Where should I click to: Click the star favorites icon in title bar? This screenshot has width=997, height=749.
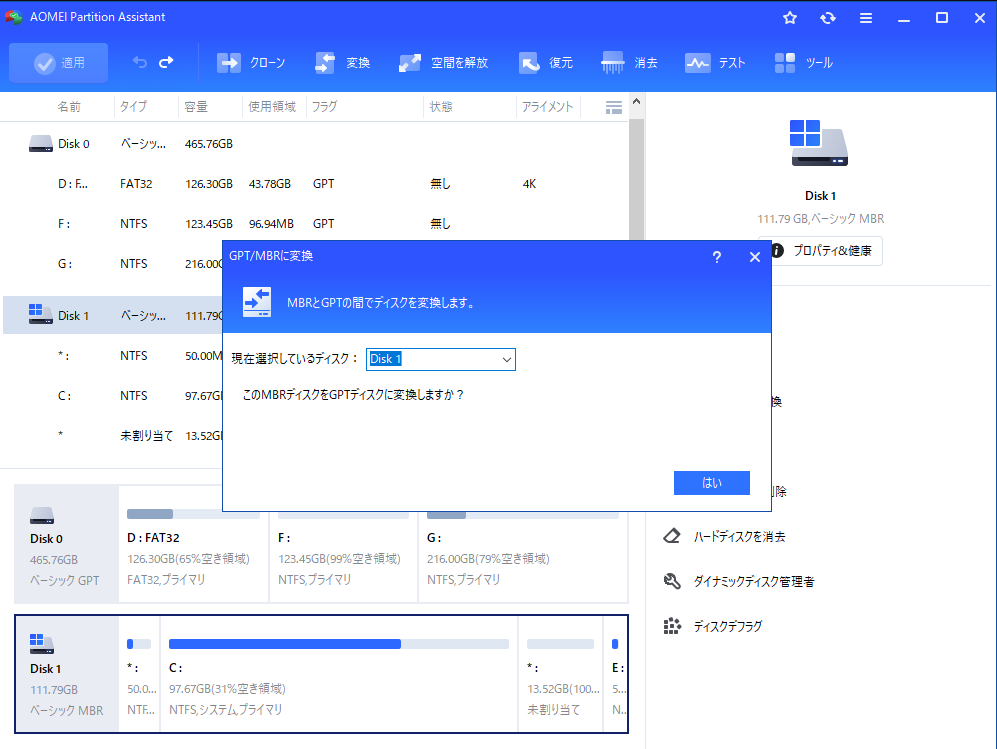pyautogui.click(x=790, y=18)
